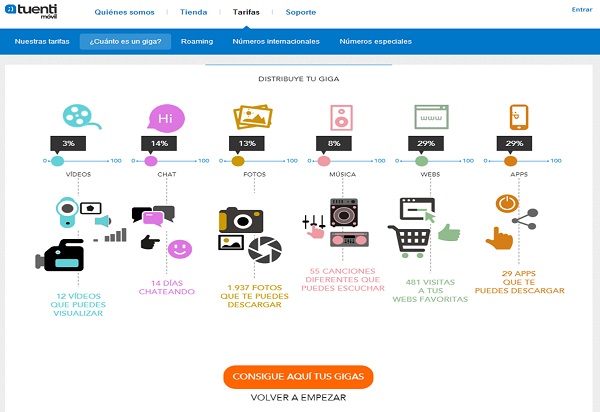Click the 8% tooltip above Música slider
Screen dimensions: 600x412
pos(334,143)
